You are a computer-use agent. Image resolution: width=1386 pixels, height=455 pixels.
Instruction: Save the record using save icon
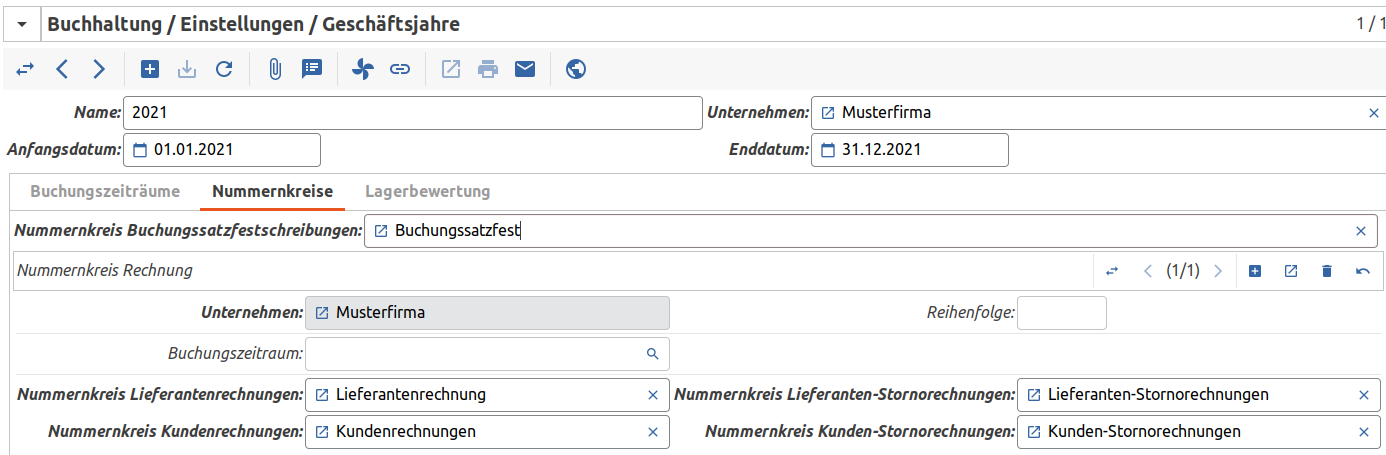[x=187, y=69]
